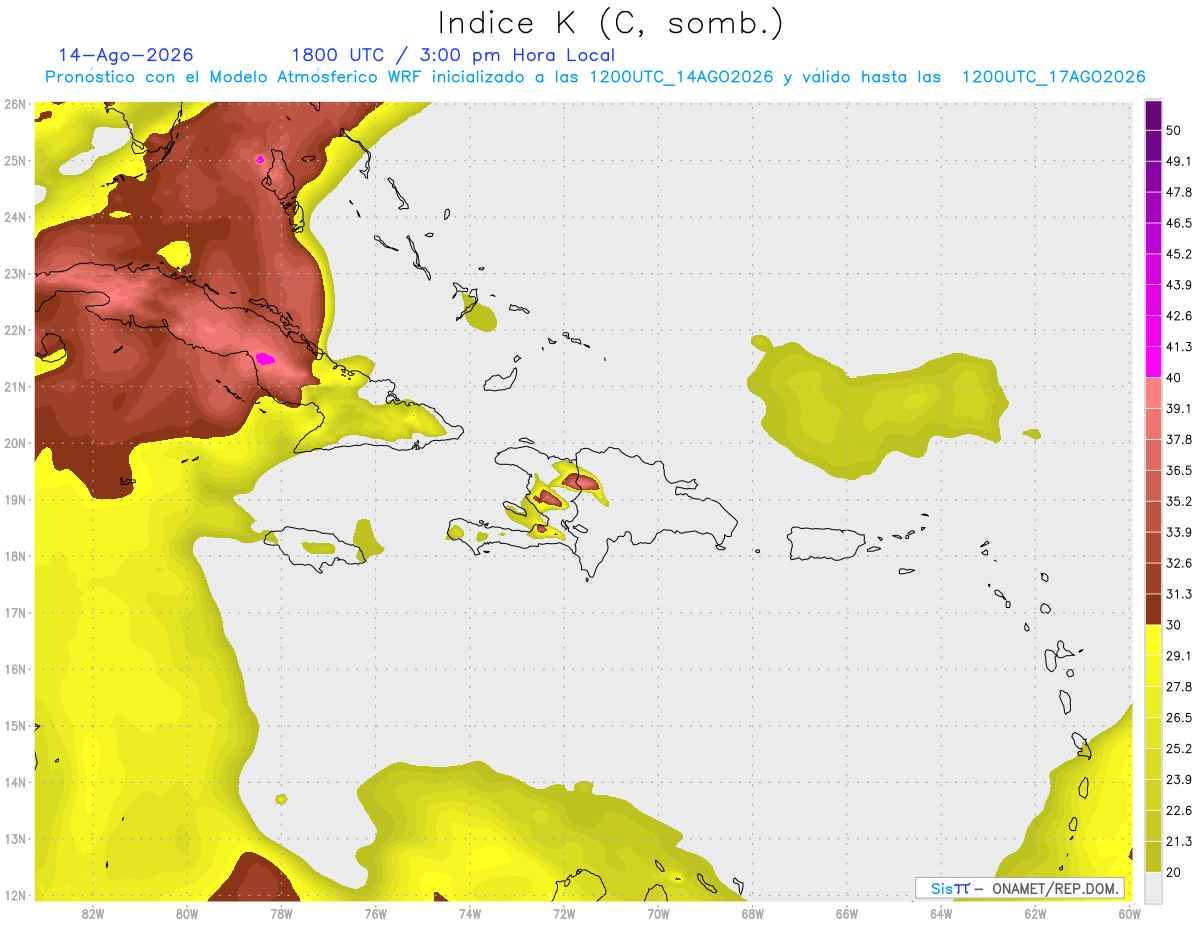The height and width of the screenshot is (927, 1200).
Task: Click the '64W' longitude label
Action: (940, 914)
